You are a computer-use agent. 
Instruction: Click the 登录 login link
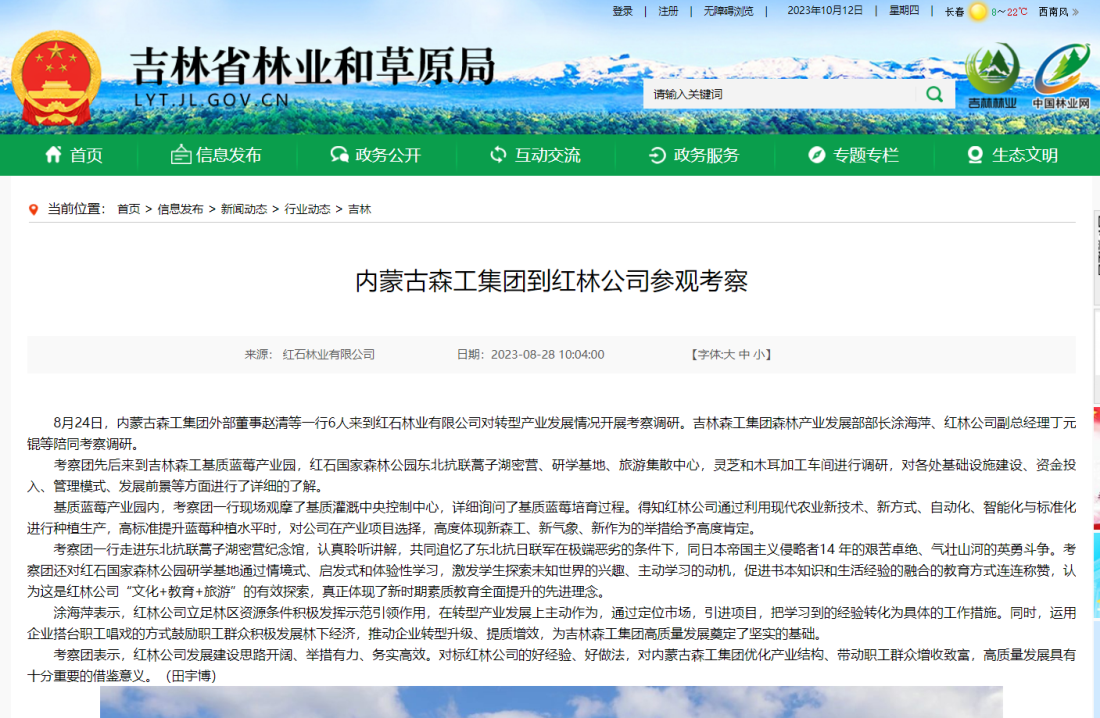pyautogui.click(x=622, y=11)
